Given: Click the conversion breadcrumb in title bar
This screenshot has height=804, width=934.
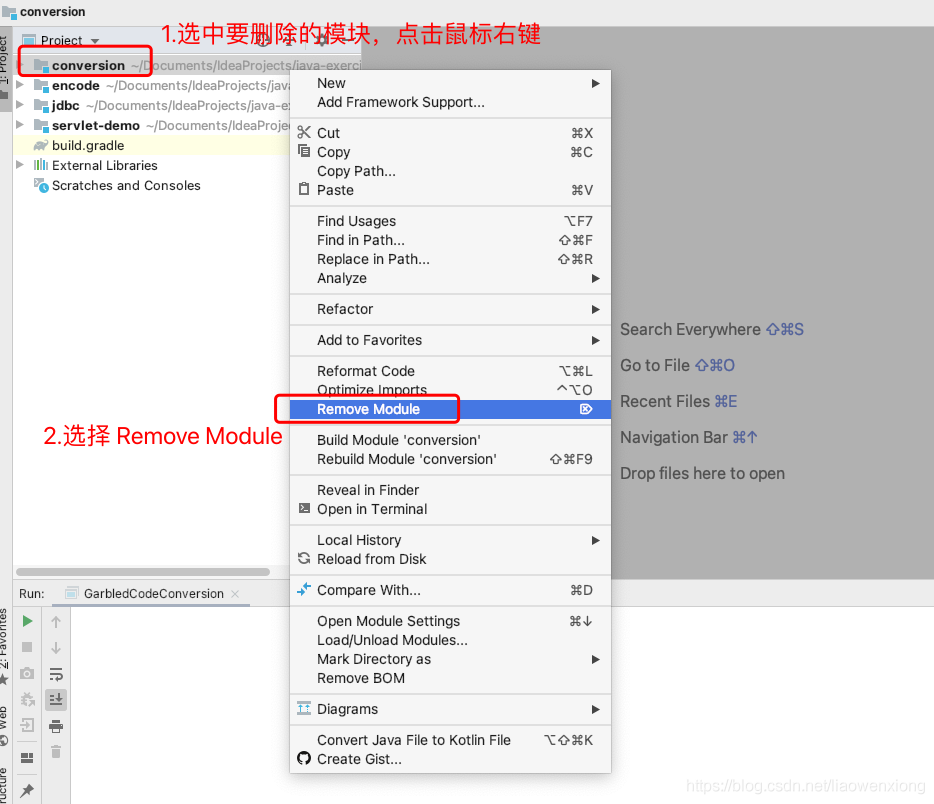Looking at the screenshot, I should tap(45, 12).
